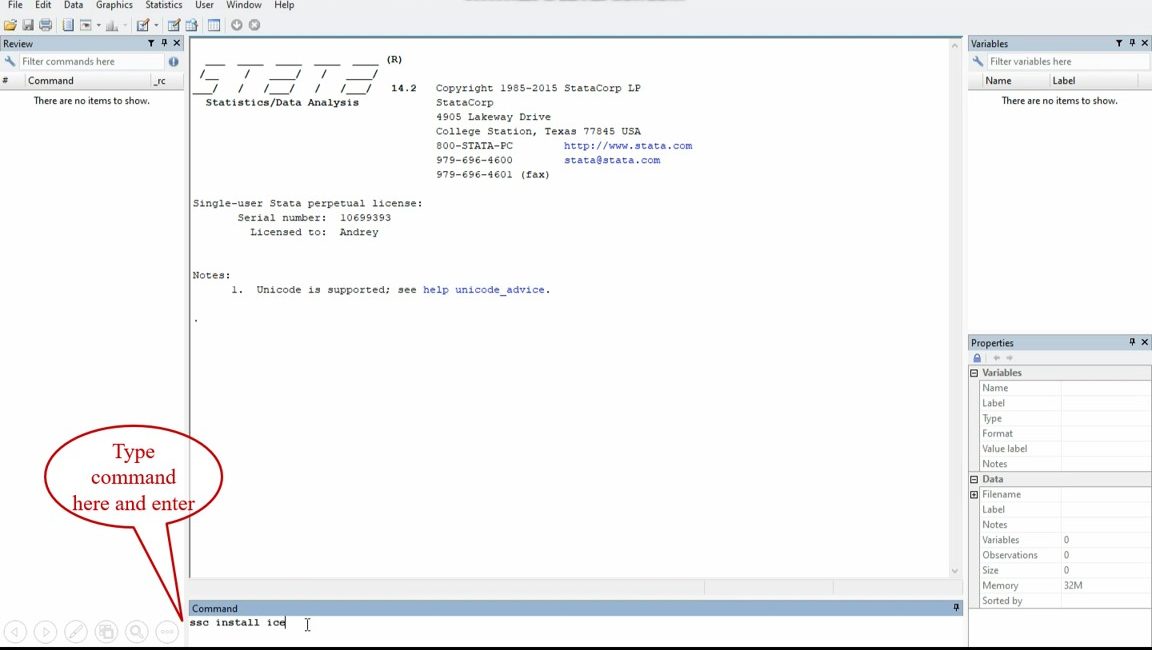Pin the Command window
Image resolution: width=1152 pixels, height=650 pixels.
click(956, 607)
